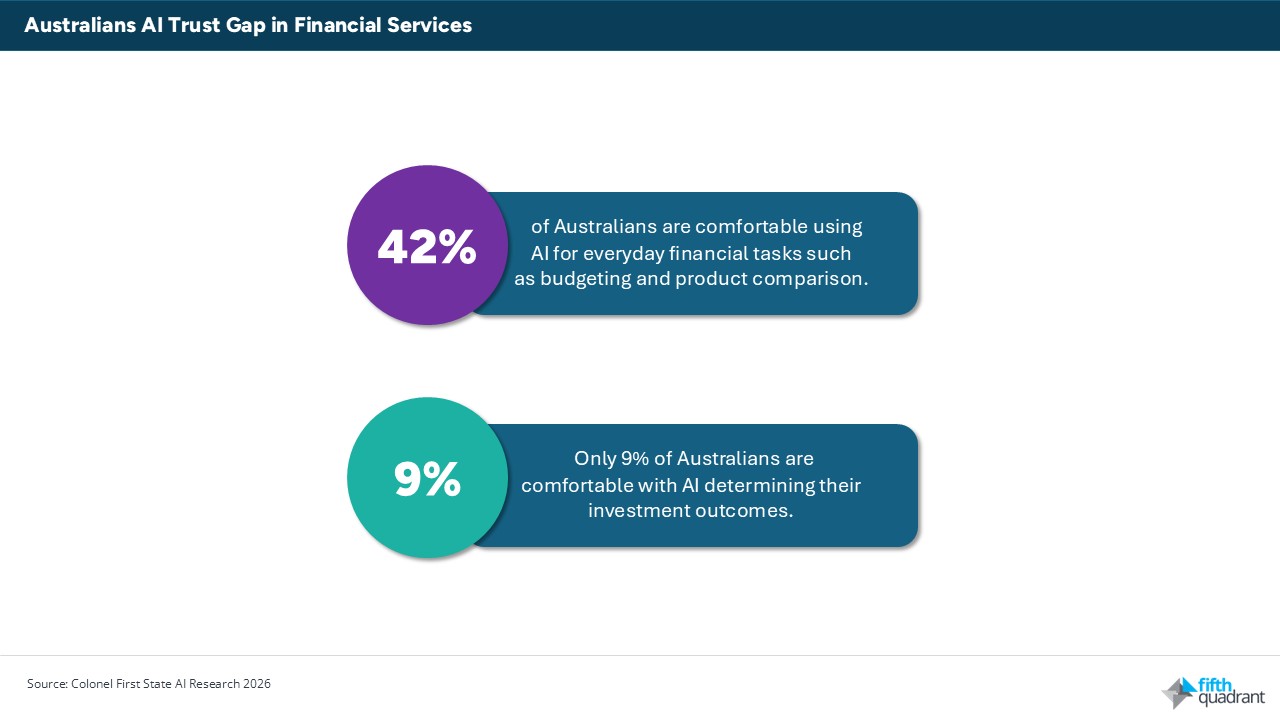Click "AI for everyday financial tasks such" line
1280x720 pixels.
coord(691,253)
